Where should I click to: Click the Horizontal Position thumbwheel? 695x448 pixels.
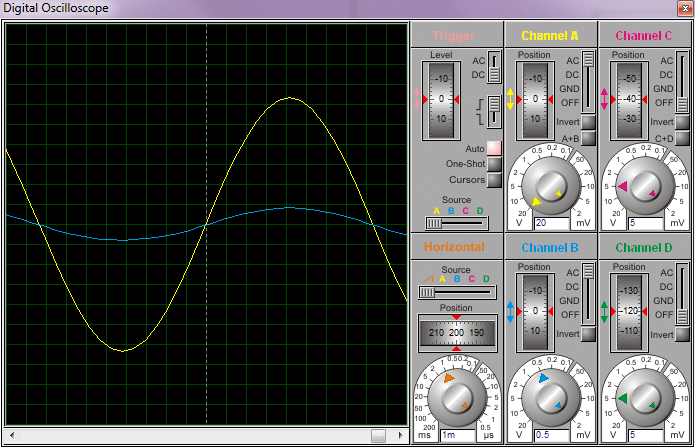click(x=457, y=333)
